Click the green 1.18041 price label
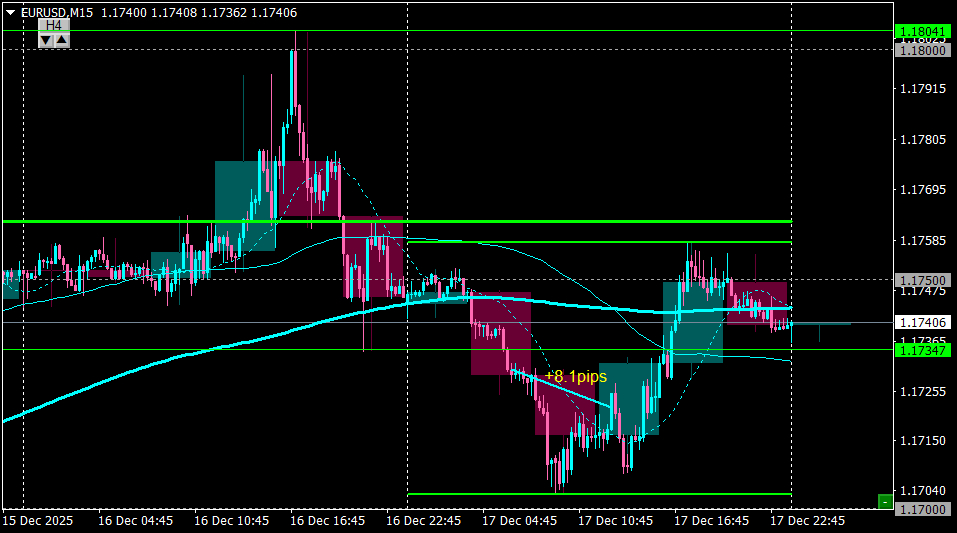This screenshot has width=957, height=533. (923, 31)
